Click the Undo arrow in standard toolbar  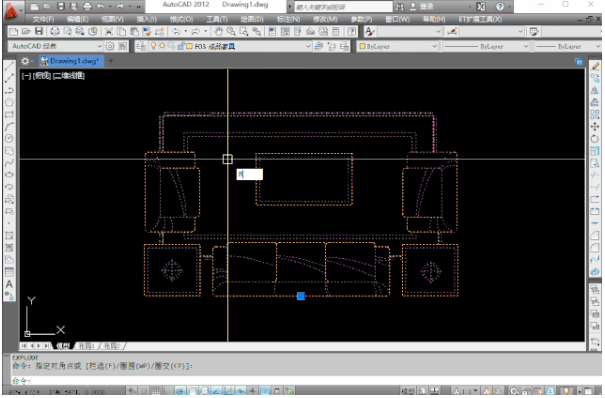(176, 32)
